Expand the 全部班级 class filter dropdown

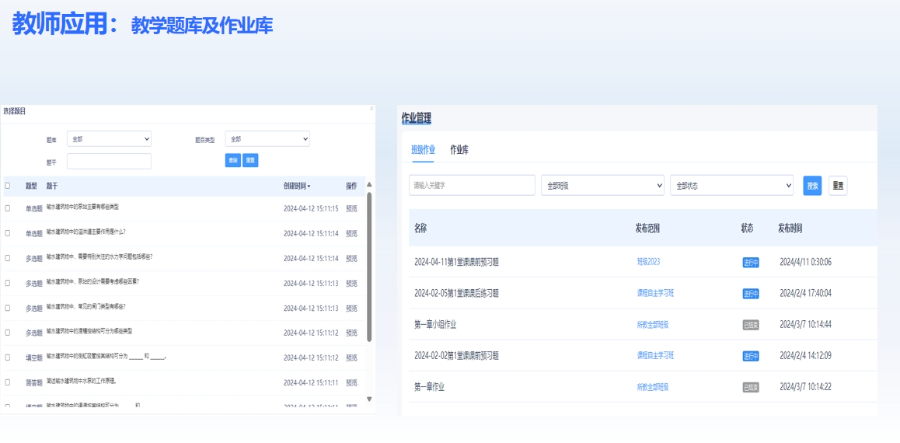tap(603, 186)
